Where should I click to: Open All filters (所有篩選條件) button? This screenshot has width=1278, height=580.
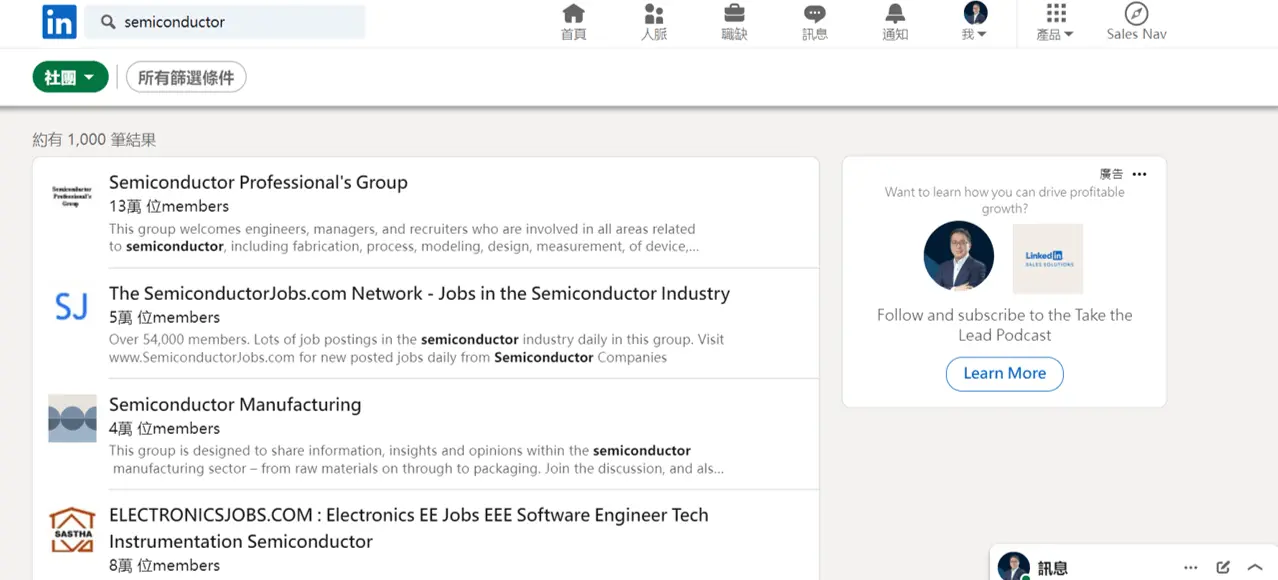point(186,77)
